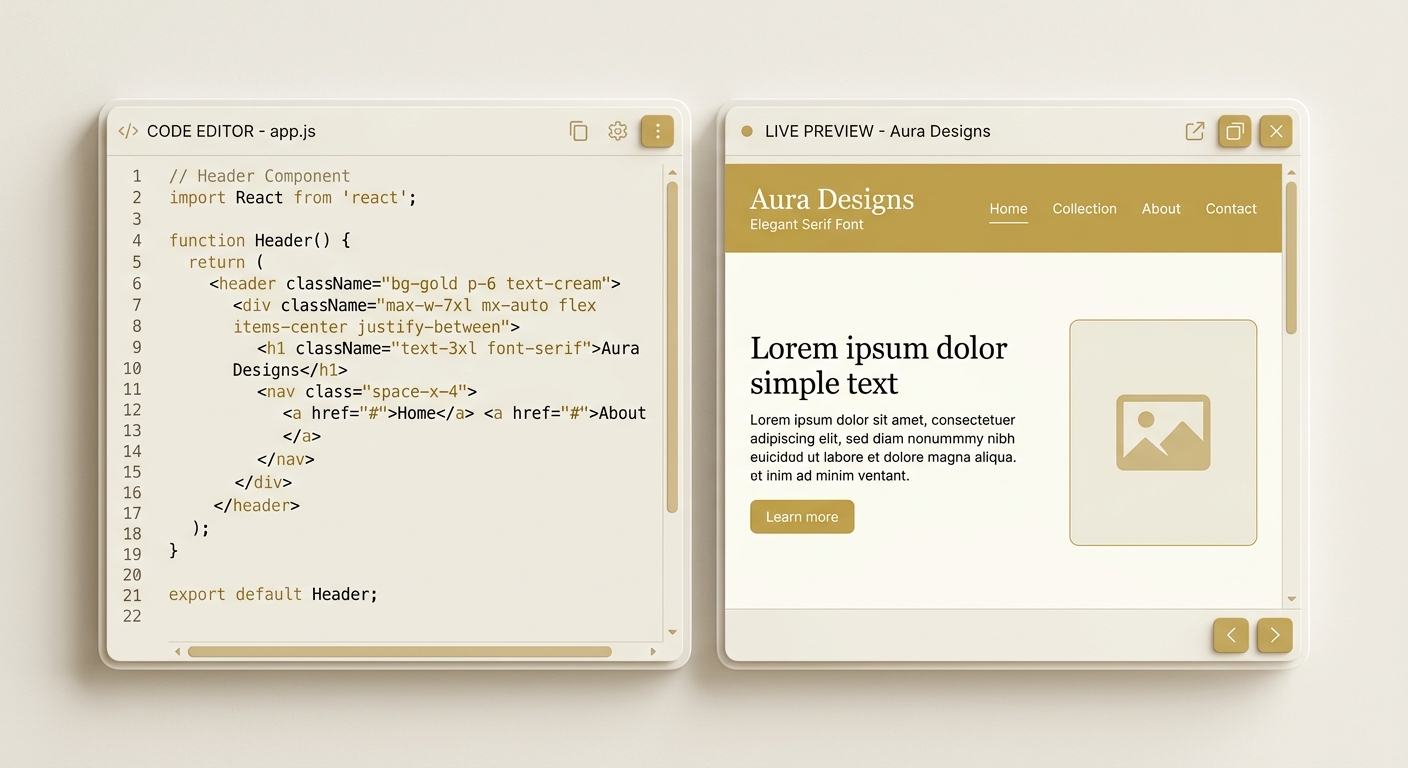The height and width of the screenshot is (768, 1408).
Task: Click the duplicate window icon in Live Preview
Action: click(1234, 131)
